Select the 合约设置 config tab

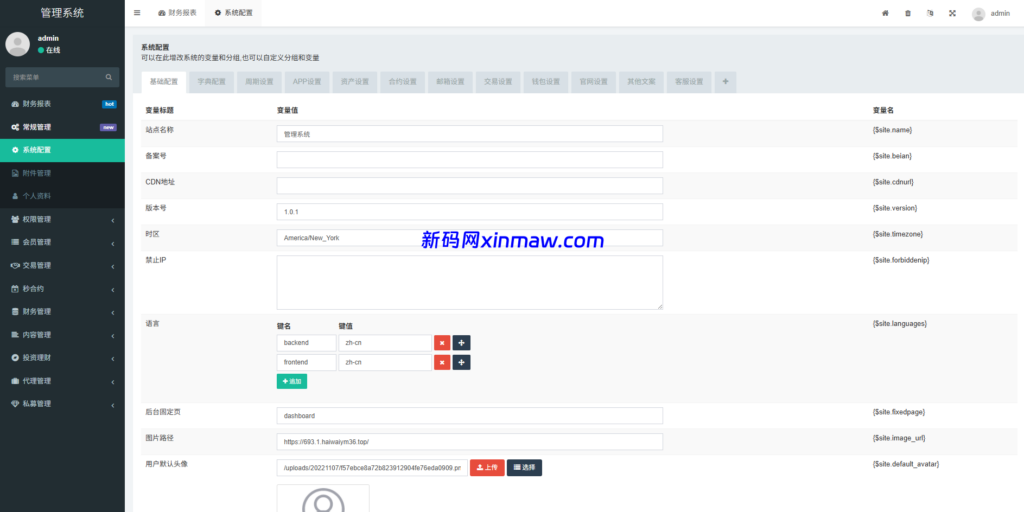pos(402,82)
